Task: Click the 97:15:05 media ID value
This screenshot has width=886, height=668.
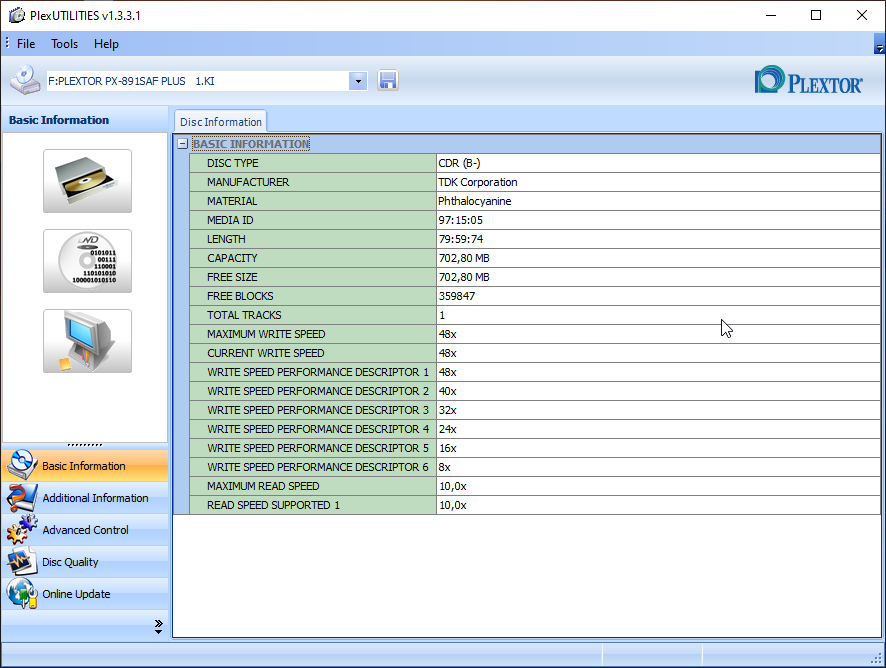Action: coord(461,220)
